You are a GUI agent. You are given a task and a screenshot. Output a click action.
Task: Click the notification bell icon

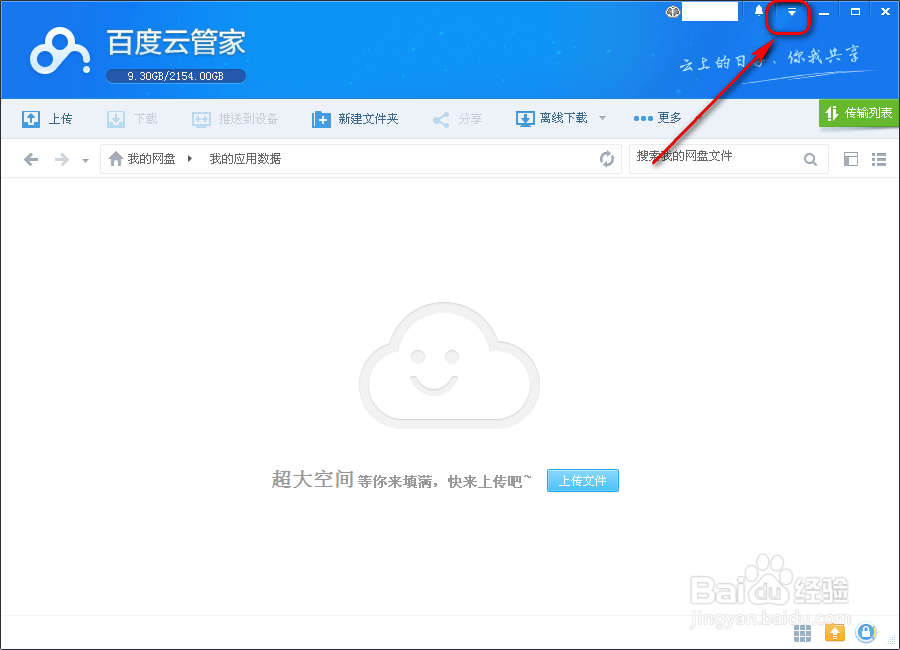[x=757, y=12]
